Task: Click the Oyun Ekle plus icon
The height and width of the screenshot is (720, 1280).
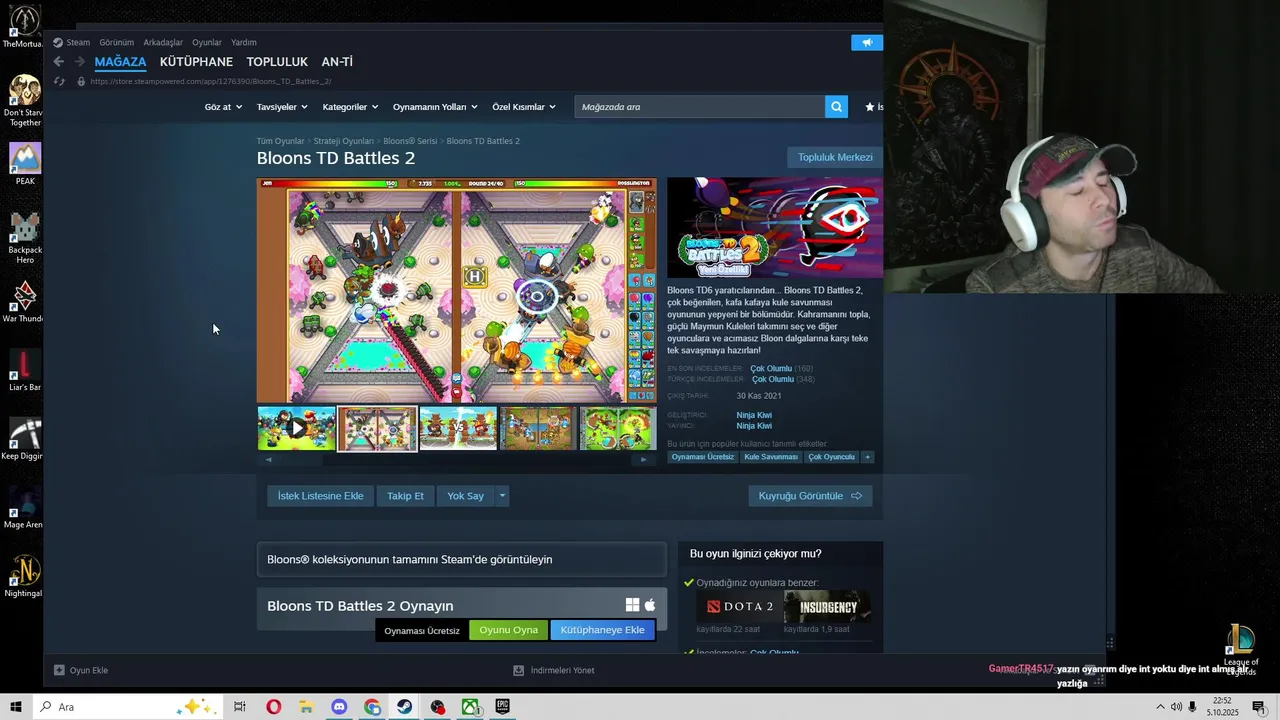Action: click(x=59, y=670)
